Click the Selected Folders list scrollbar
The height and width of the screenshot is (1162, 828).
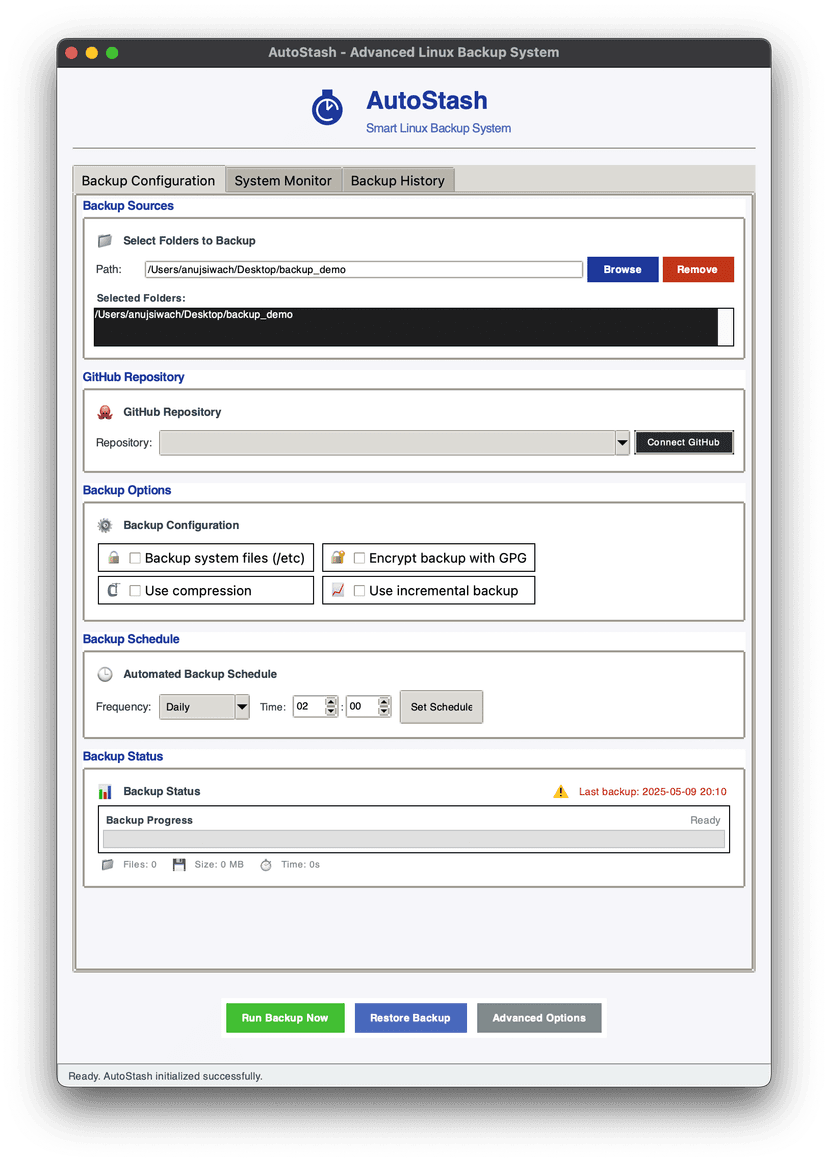[x=726, y=327]
